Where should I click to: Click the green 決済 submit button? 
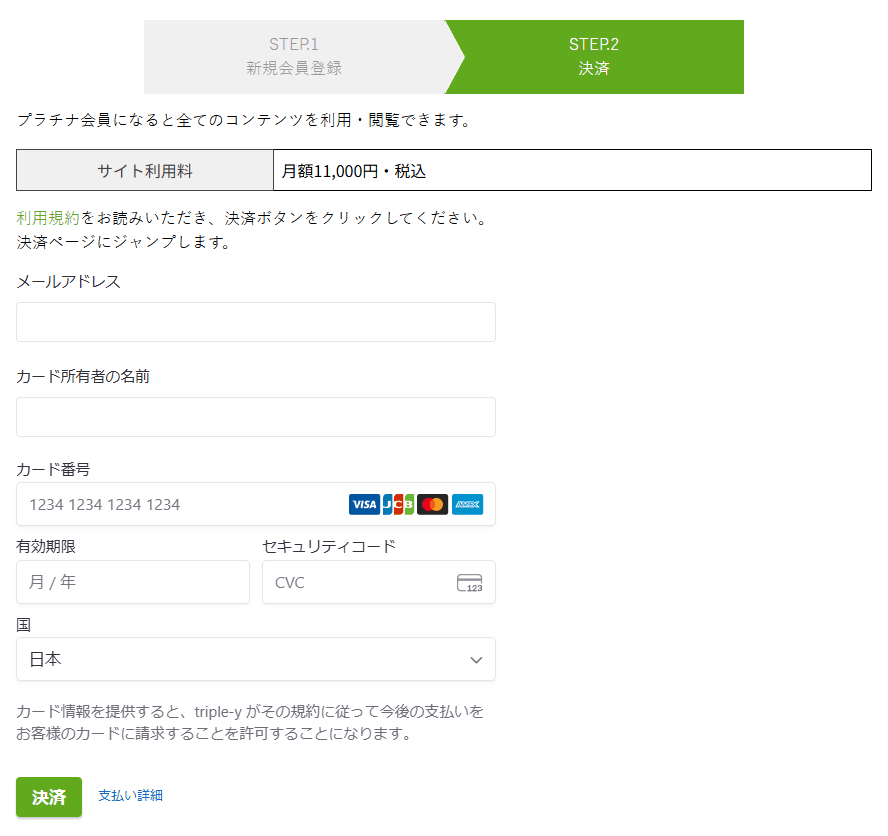[49, 796]
